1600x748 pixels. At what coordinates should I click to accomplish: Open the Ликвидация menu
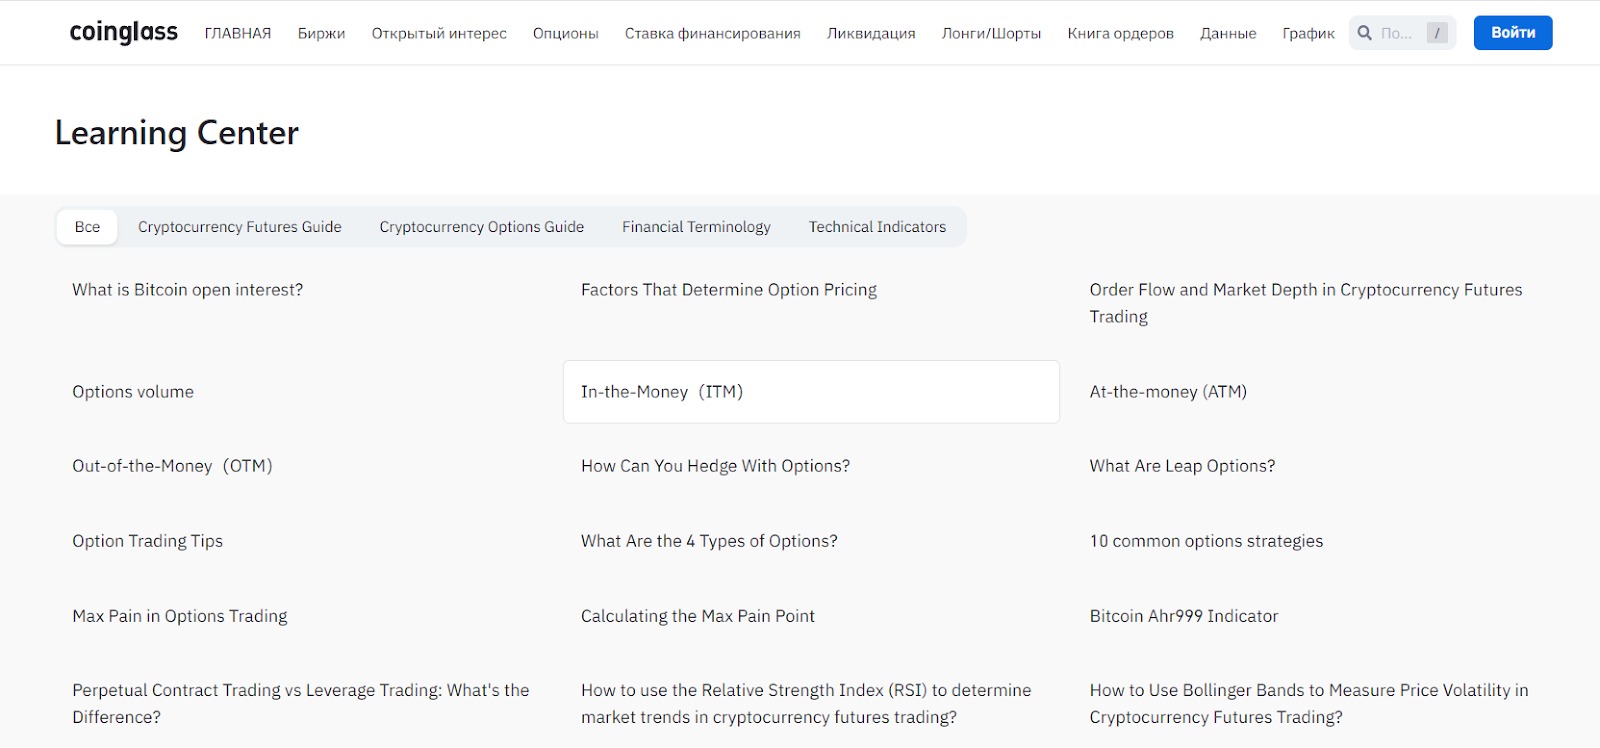pos(871,33)
